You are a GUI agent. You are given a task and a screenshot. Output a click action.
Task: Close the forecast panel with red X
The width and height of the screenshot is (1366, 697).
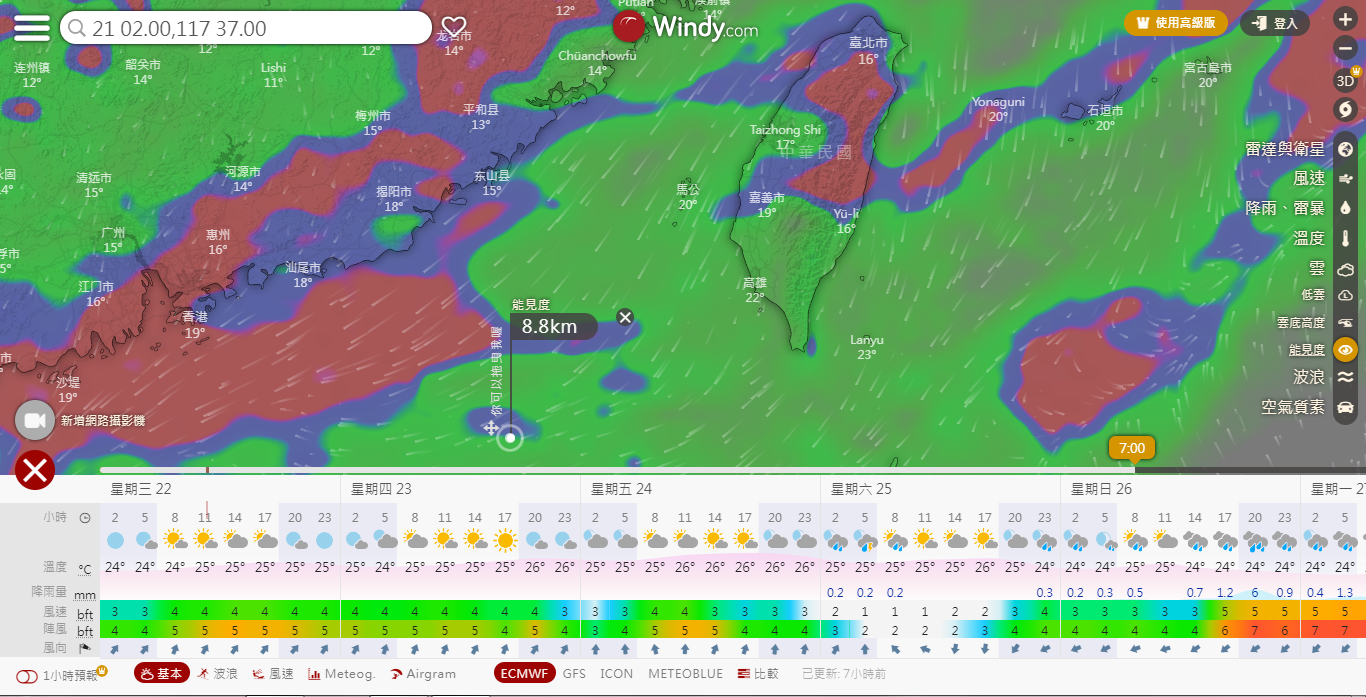coord(34,469)
